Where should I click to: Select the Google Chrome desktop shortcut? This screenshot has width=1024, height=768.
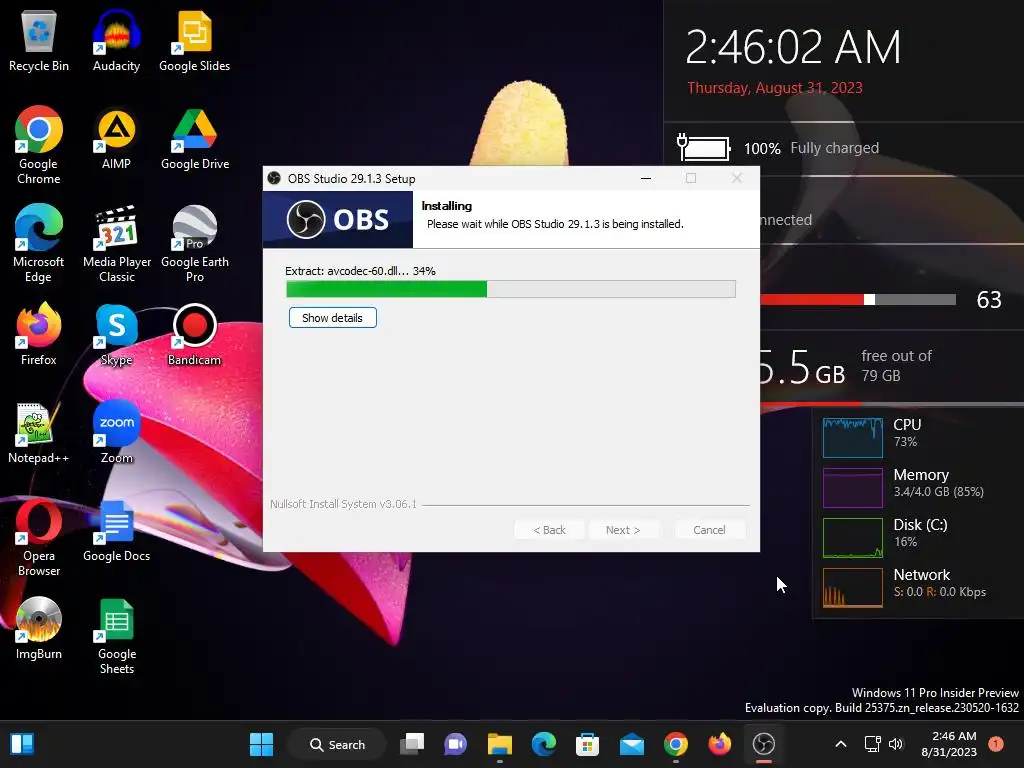pyautogui.click(x=39, y=145)
